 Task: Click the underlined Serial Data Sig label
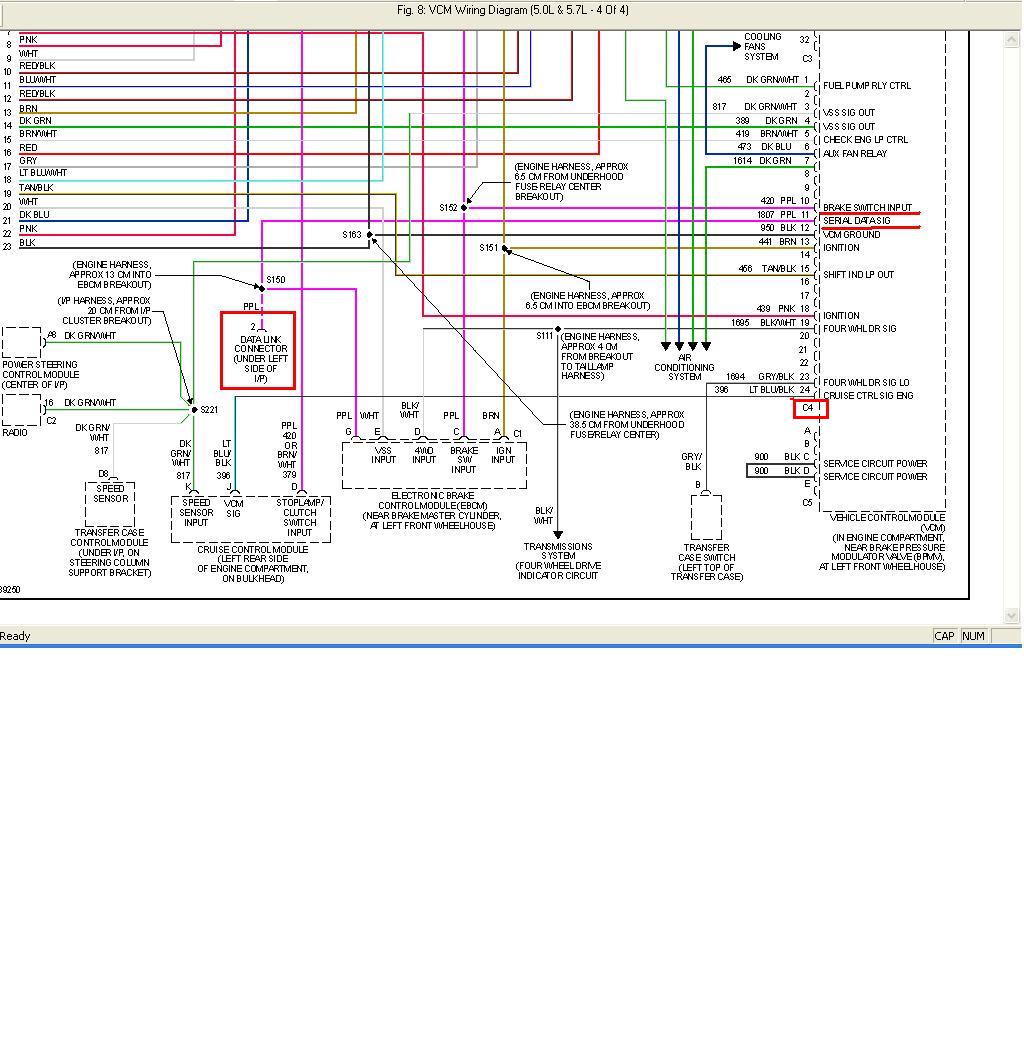coord(857,221)
